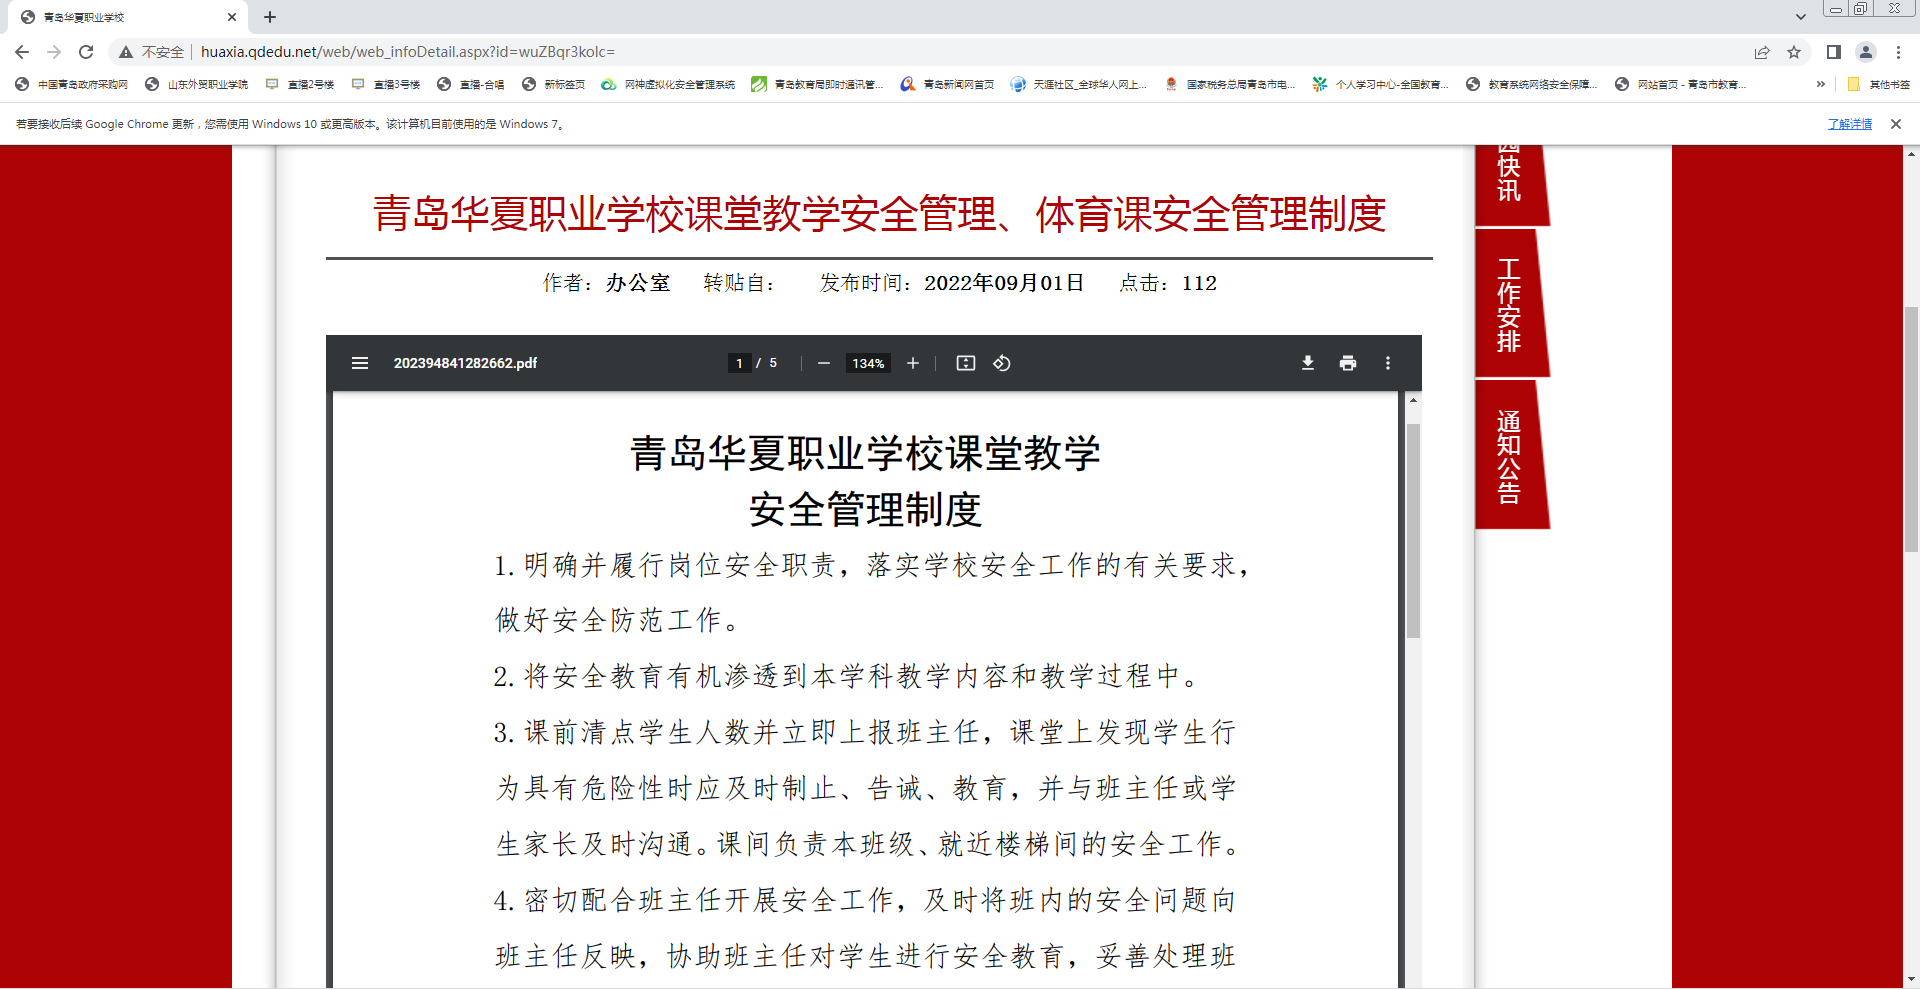Click the PDF vertical scrollbar thumb

pos(1413,530)
